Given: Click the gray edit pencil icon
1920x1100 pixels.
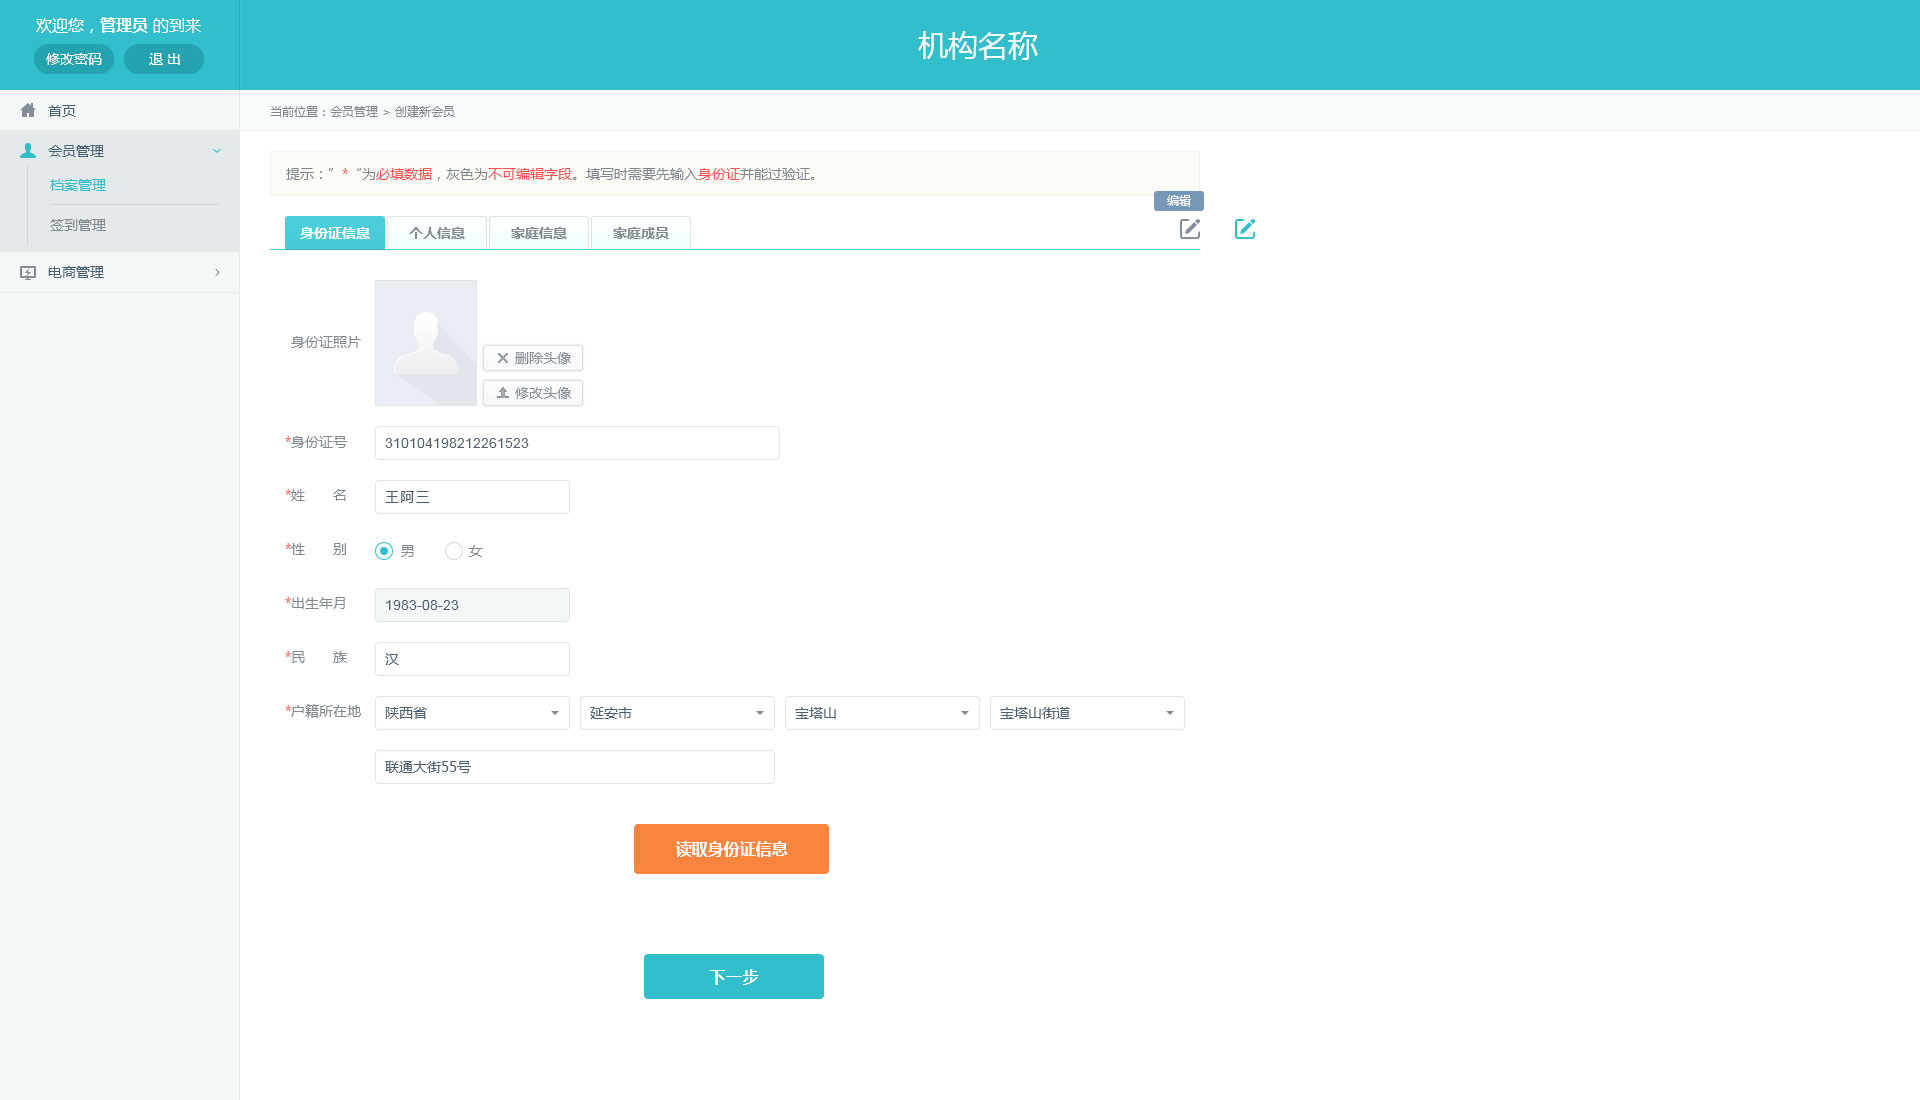Looking at the screenshot, I should [x=1190, y=229].
